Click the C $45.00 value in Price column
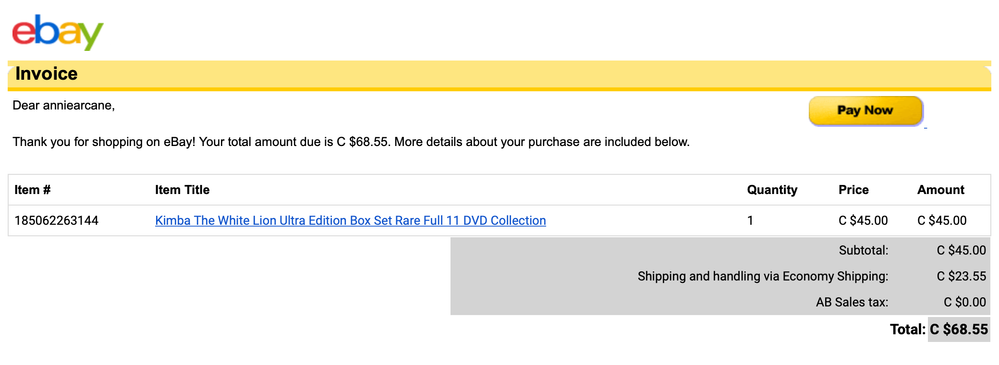The width and height of the screenshot is (999, 365). coord(863,221)
